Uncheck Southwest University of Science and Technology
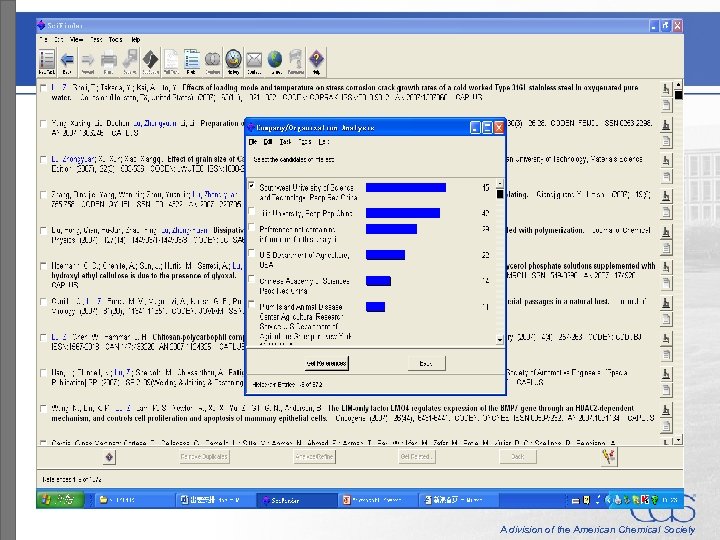Viewport: 720px width, 540px height. [x=252, y=186]
